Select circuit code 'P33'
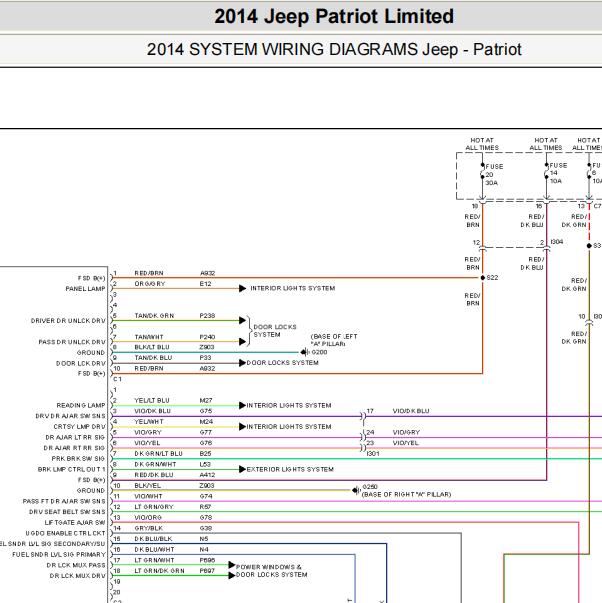 click(205, 358)
